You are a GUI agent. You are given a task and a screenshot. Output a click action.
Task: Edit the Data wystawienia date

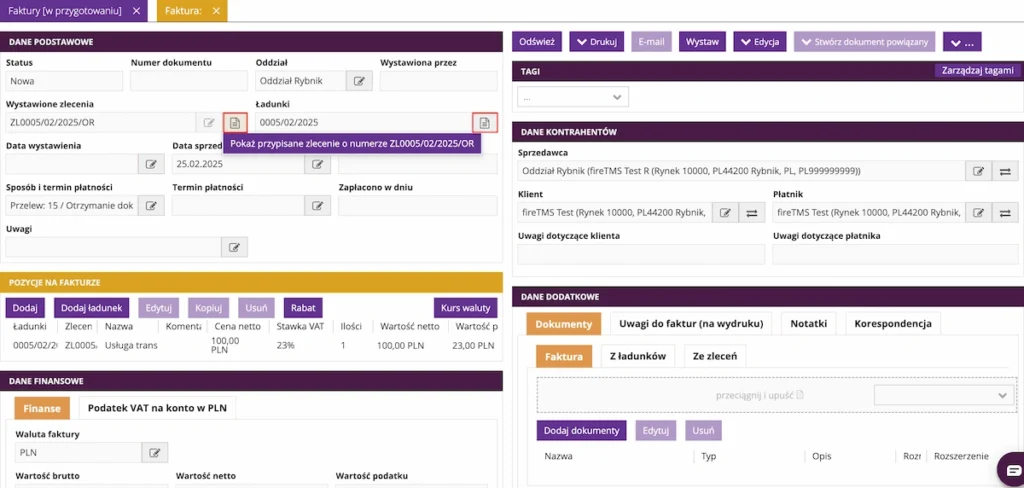click(x=152, y=164)
